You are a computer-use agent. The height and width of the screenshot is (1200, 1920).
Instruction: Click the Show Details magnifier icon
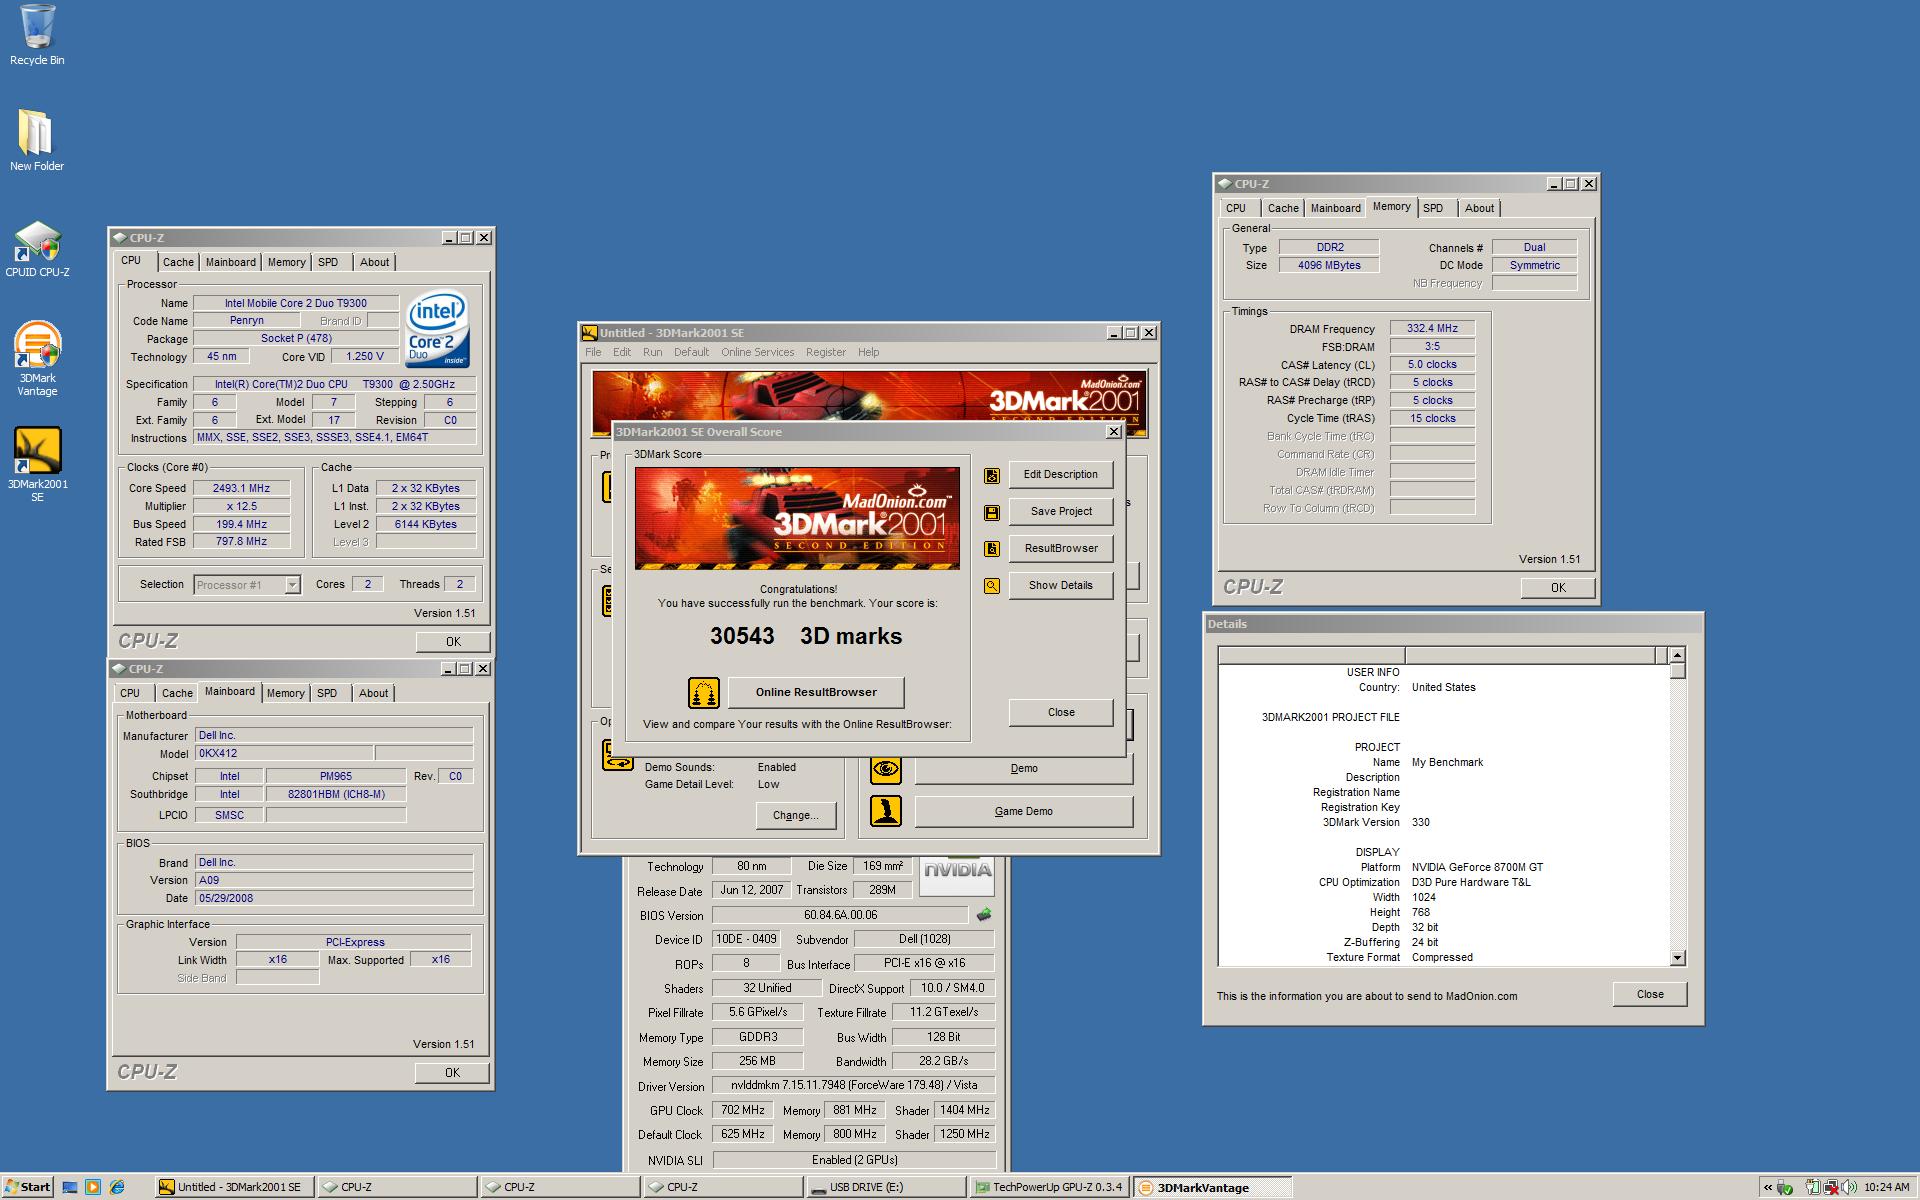coord(992,586)
